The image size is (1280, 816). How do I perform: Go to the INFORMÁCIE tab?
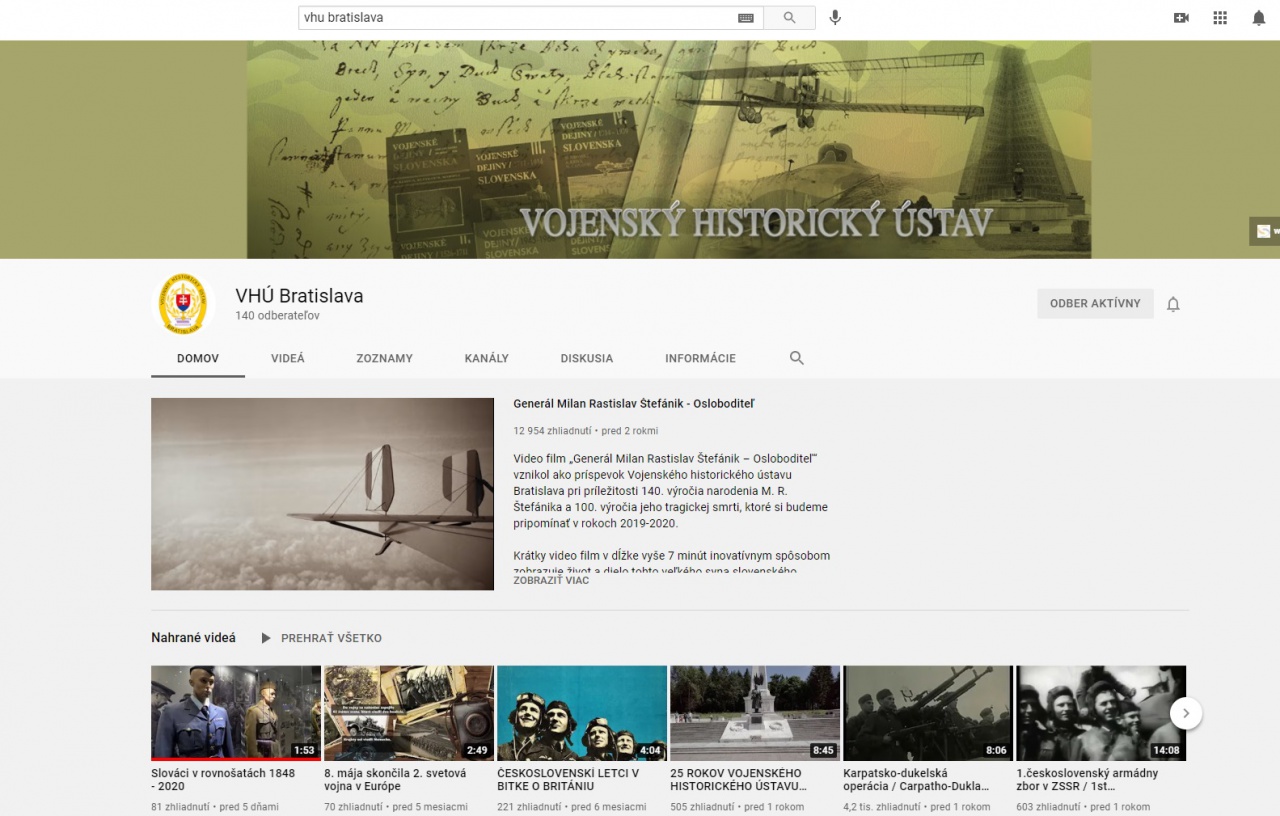700,358
